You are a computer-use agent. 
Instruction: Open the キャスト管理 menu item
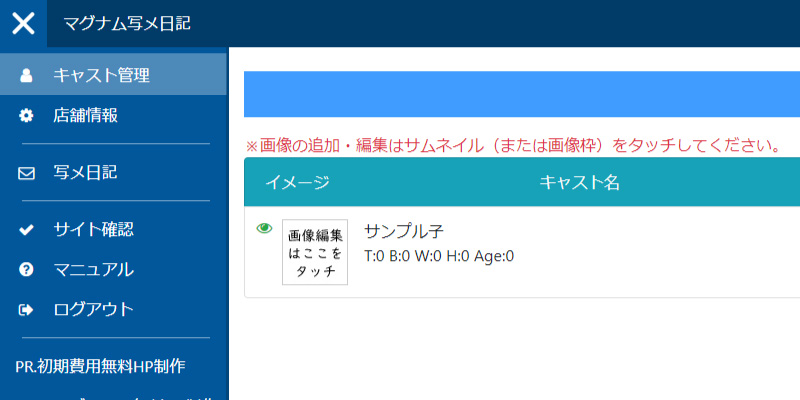101,75
